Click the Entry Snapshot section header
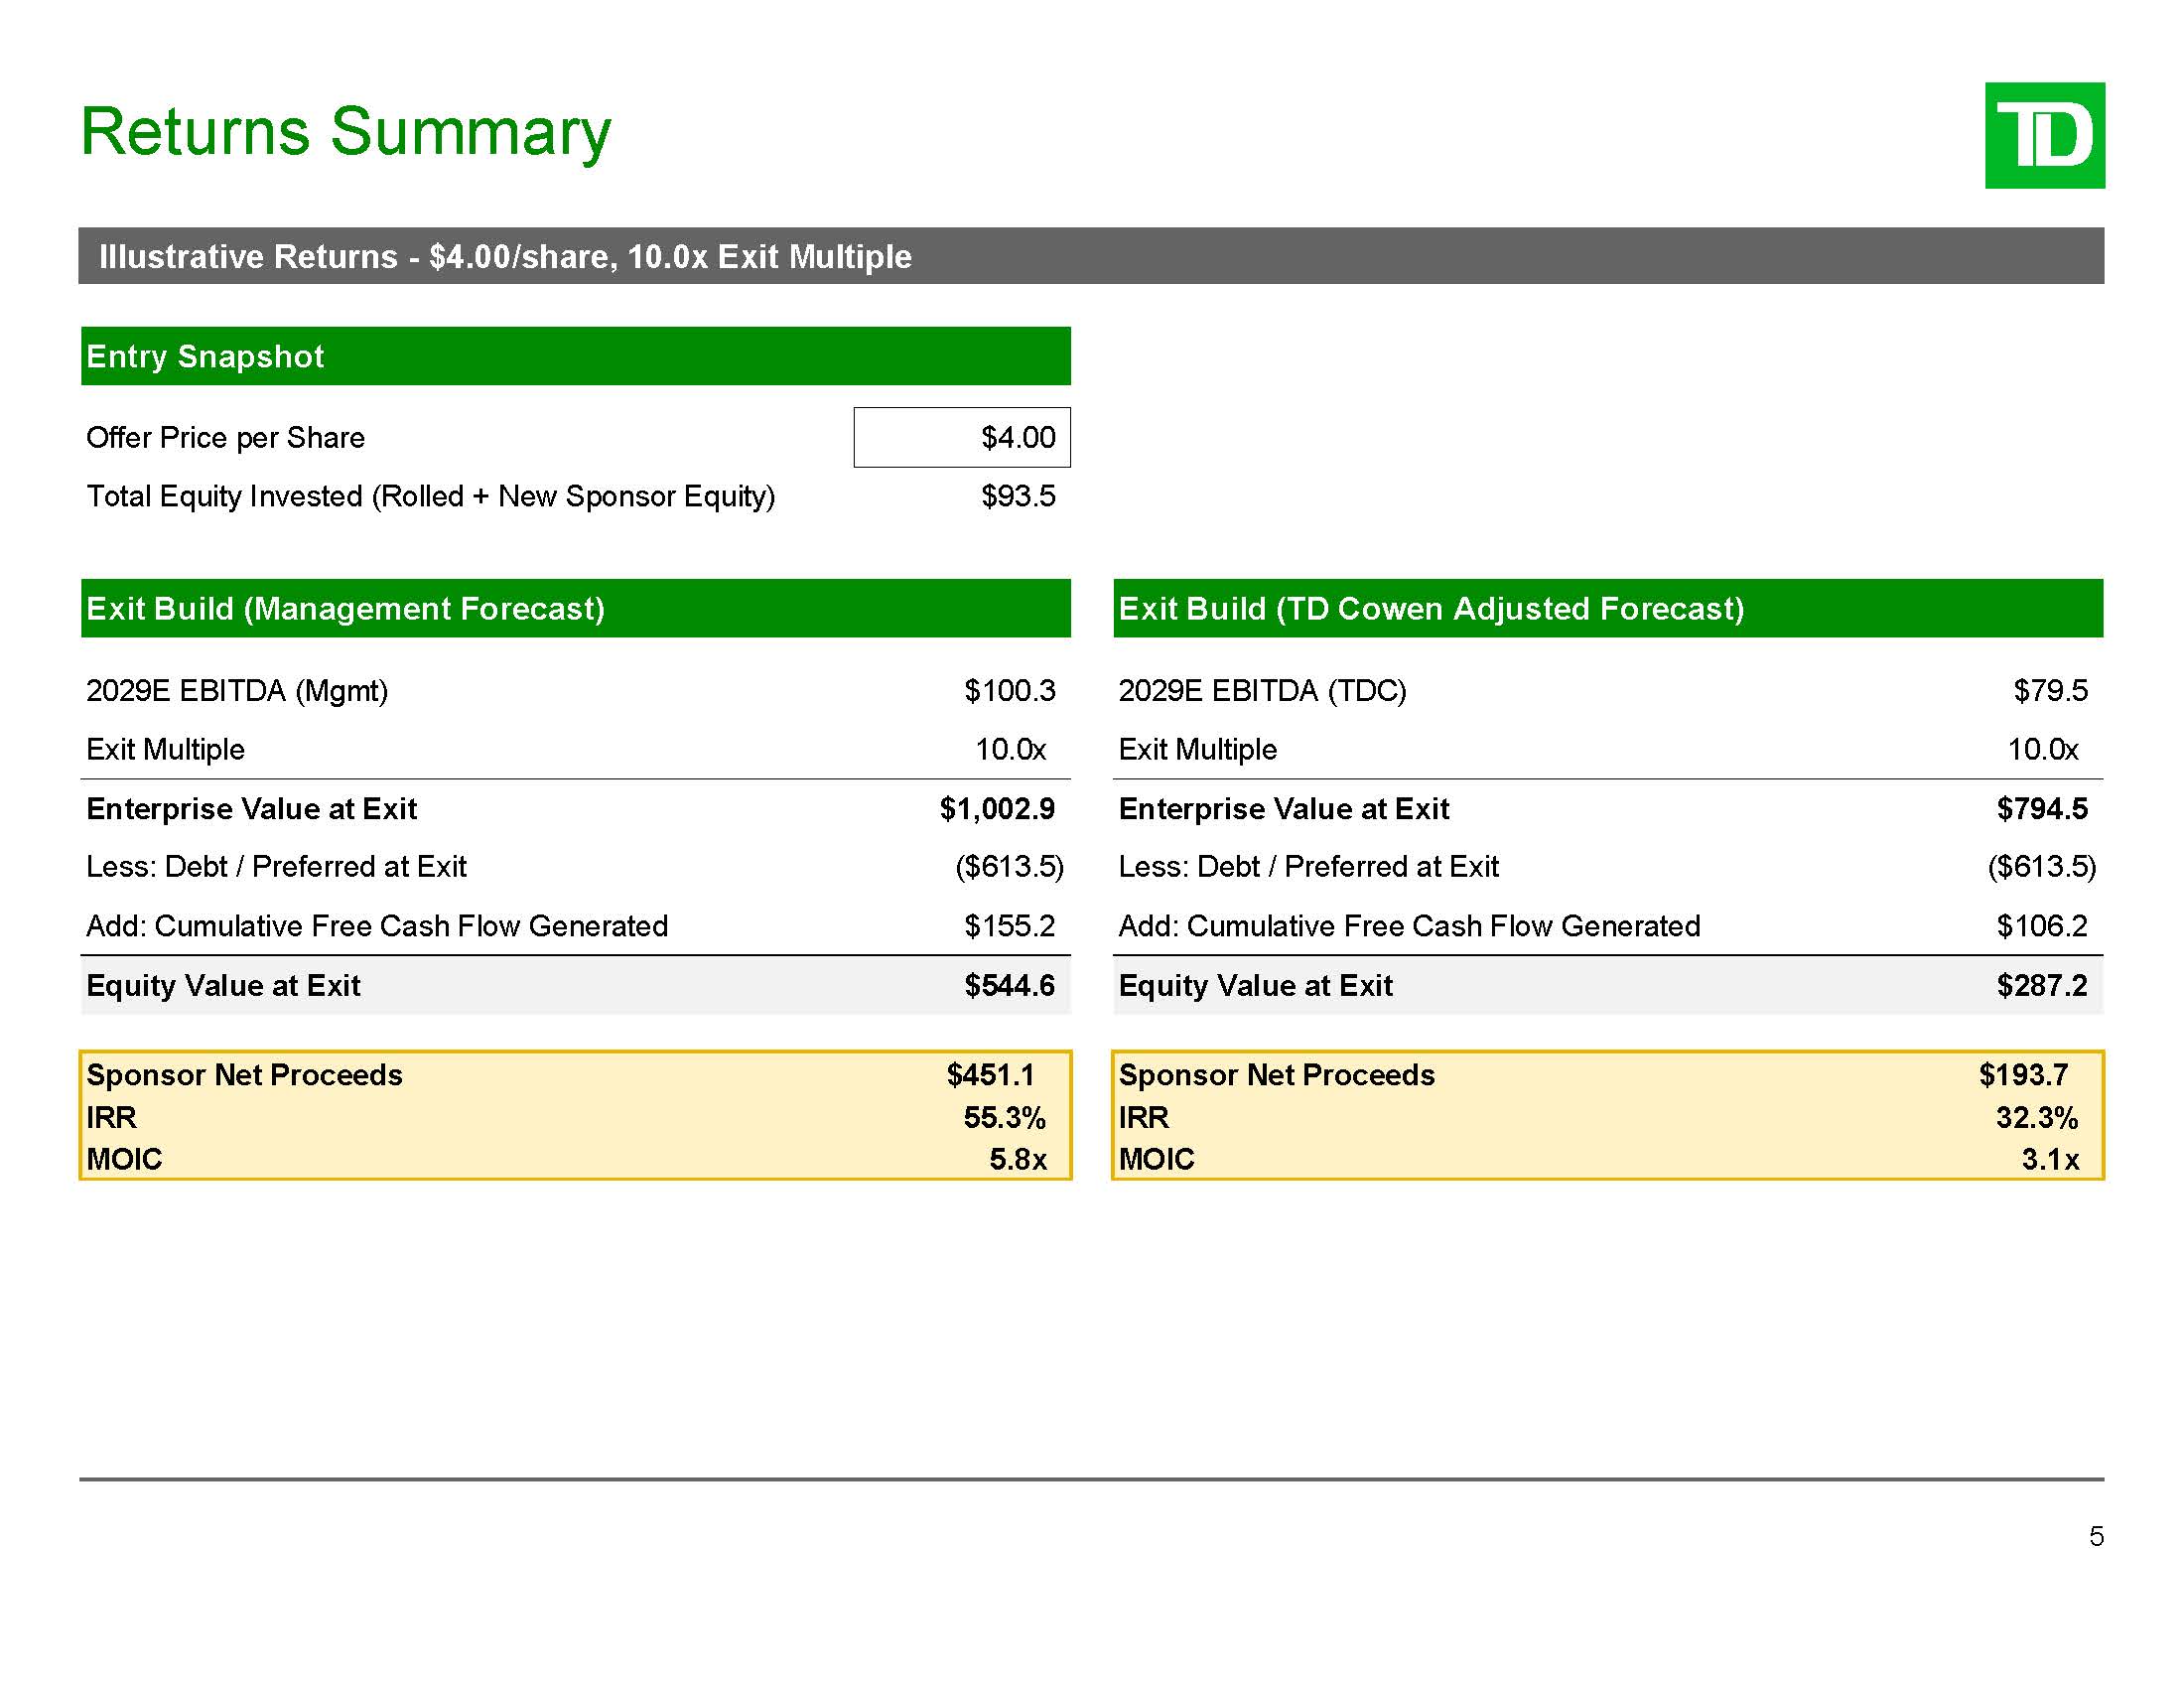Viewport: 2184px width, 1688px height. coord(575,356)
